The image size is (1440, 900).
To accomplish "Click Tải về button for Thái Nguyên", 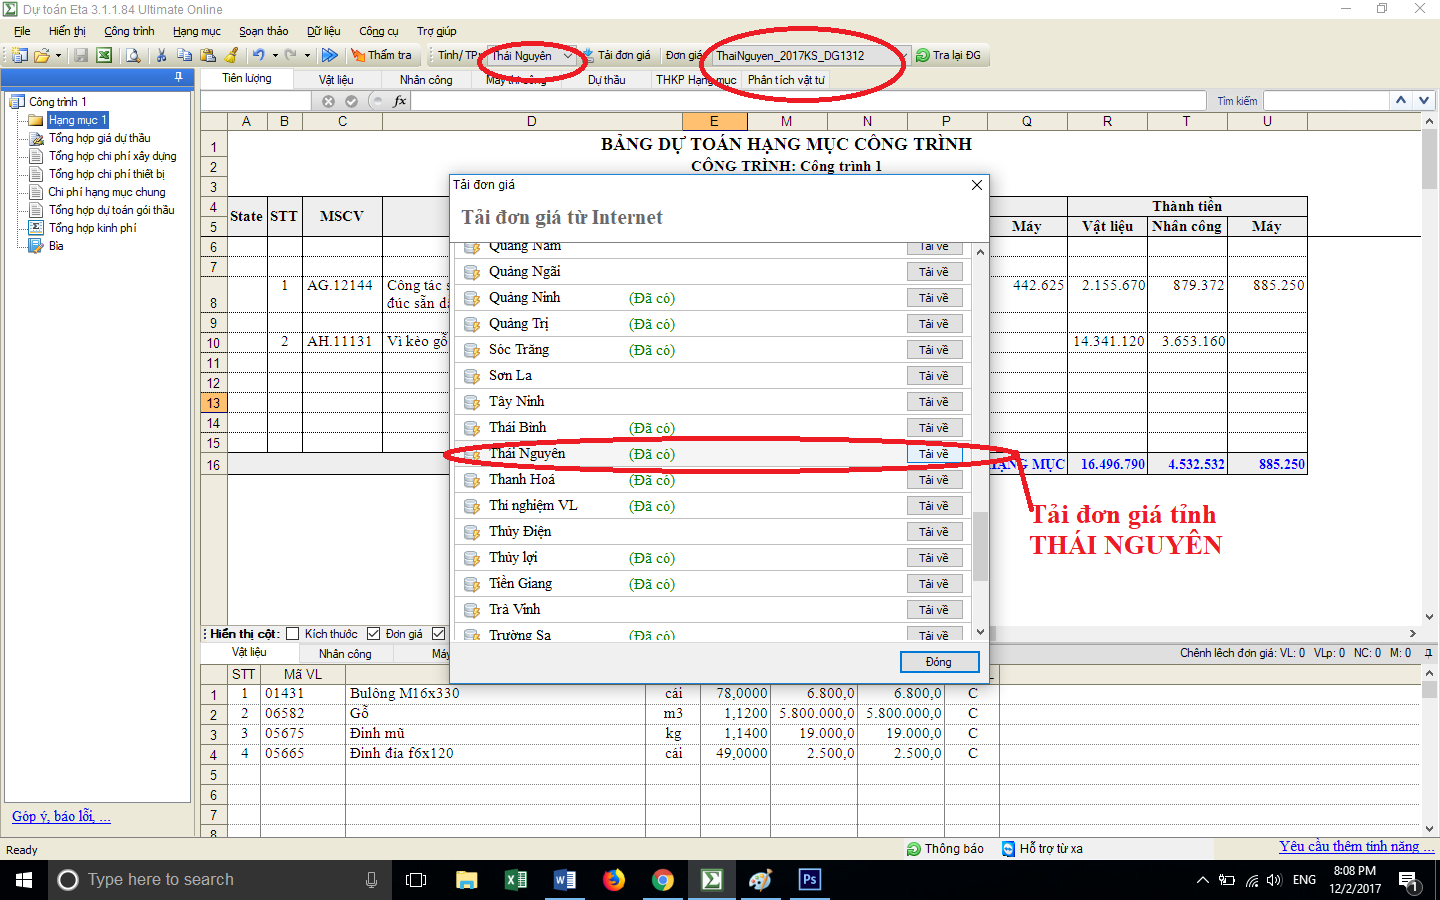I will [x=934, y=454].
